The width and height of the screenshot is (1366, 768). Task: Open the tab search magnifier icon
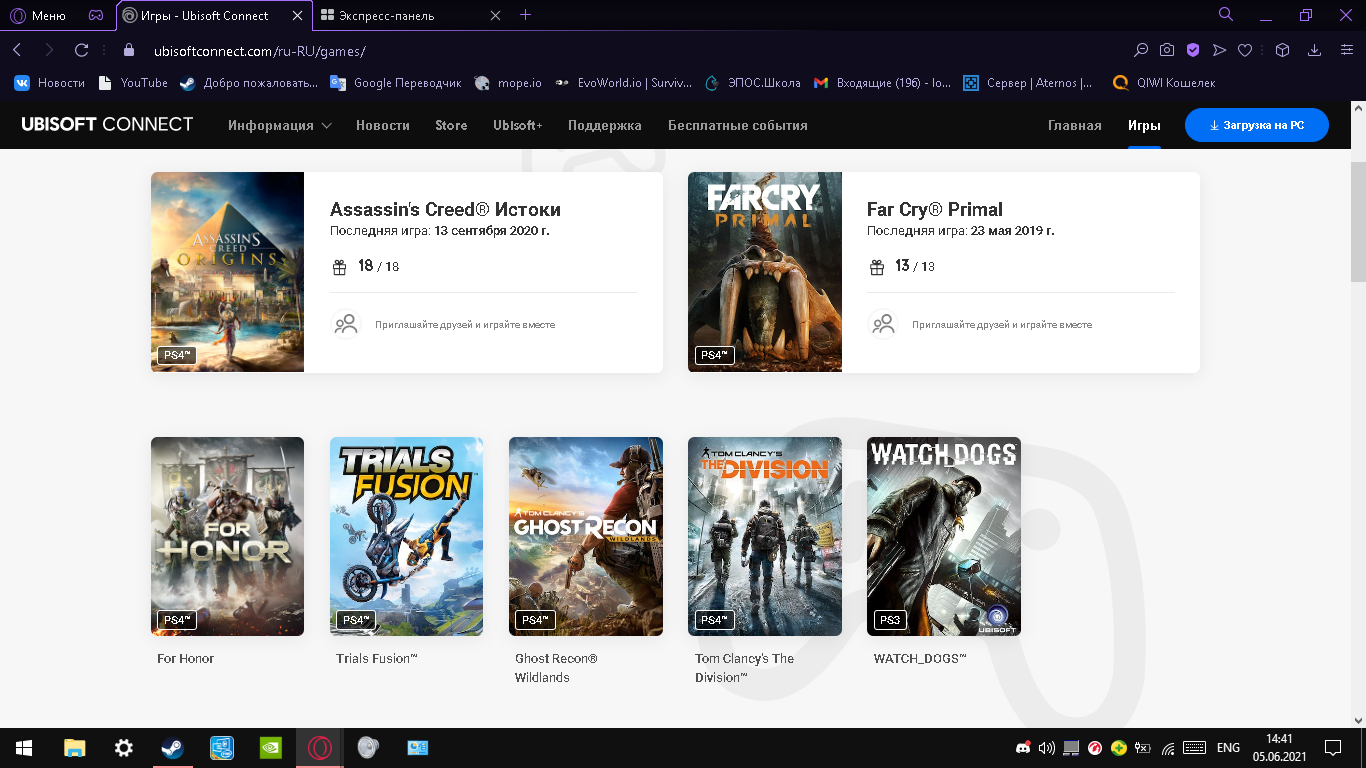click(1226, 14)
